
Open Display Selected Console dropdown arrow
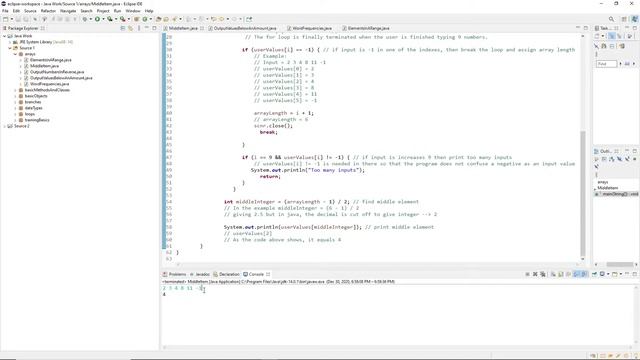(608, 274)
